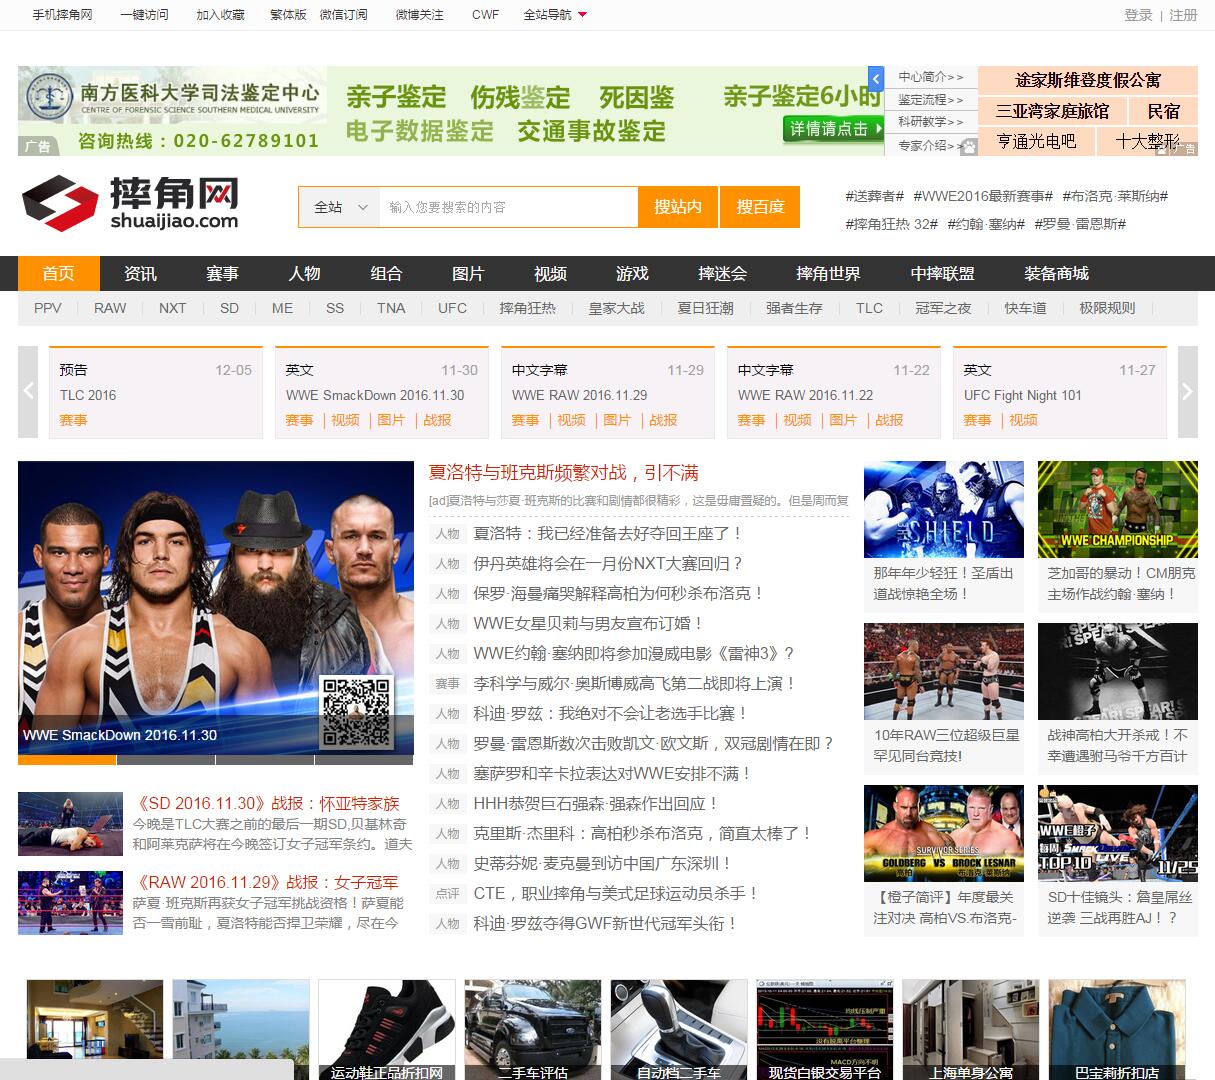This screenshot has height=1080, width=1215.
Task: Open the Goldberg vs Brock Lesnar thumbnail
Action: click(x=943, y=833)
